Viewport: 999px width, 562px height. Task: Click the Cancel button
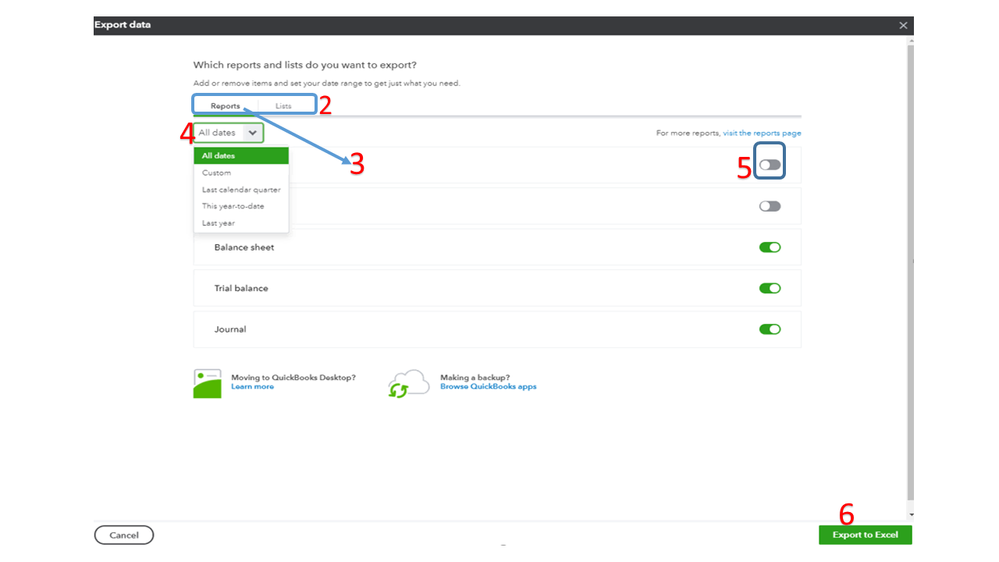tap(124, 535)
